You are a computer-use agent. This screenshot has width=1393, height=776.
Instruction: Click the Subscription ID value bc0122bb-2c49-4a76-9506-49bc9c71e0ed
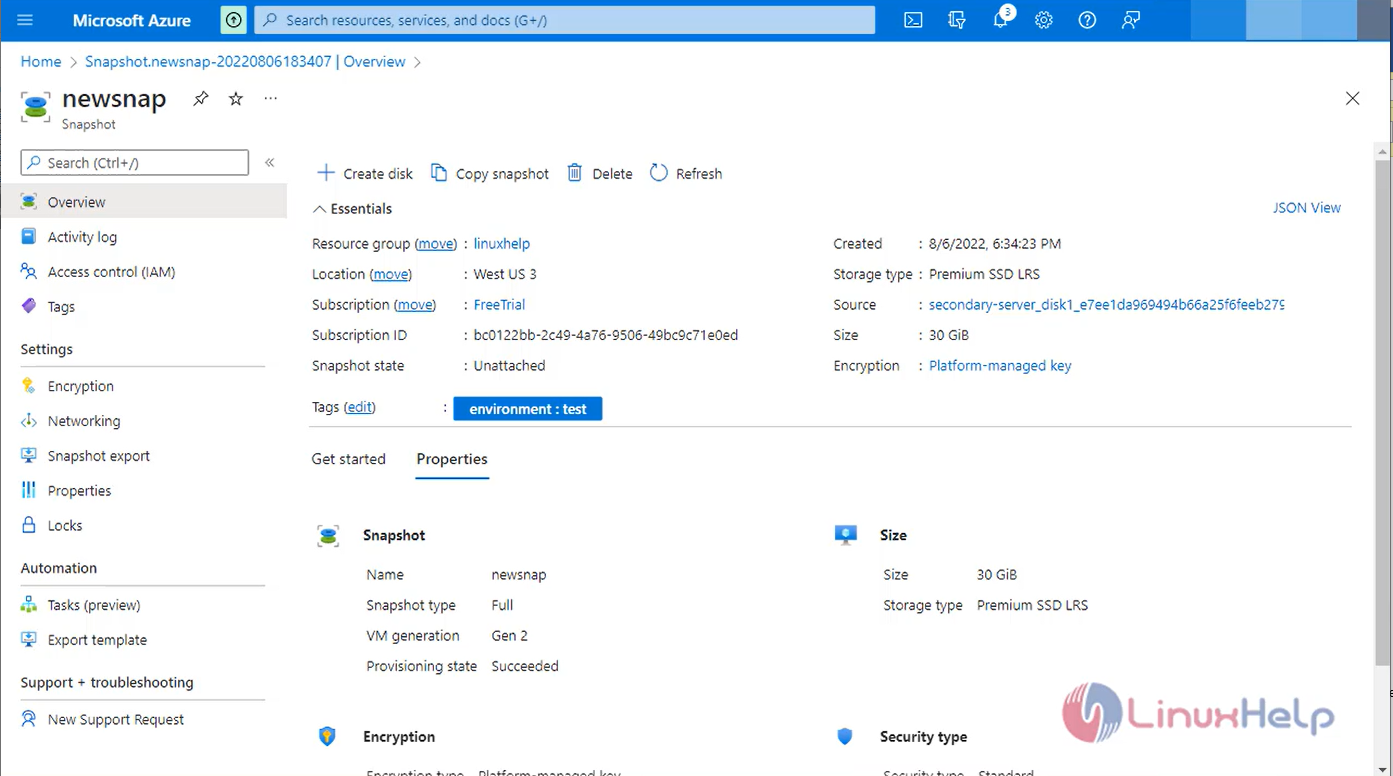click(606, 335)
